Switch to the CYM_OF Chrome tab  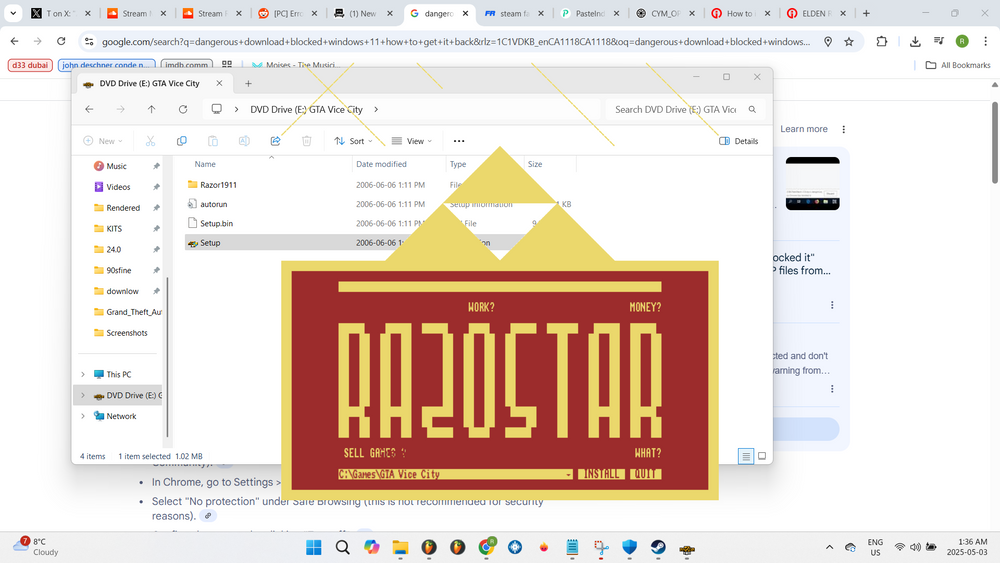665,13
